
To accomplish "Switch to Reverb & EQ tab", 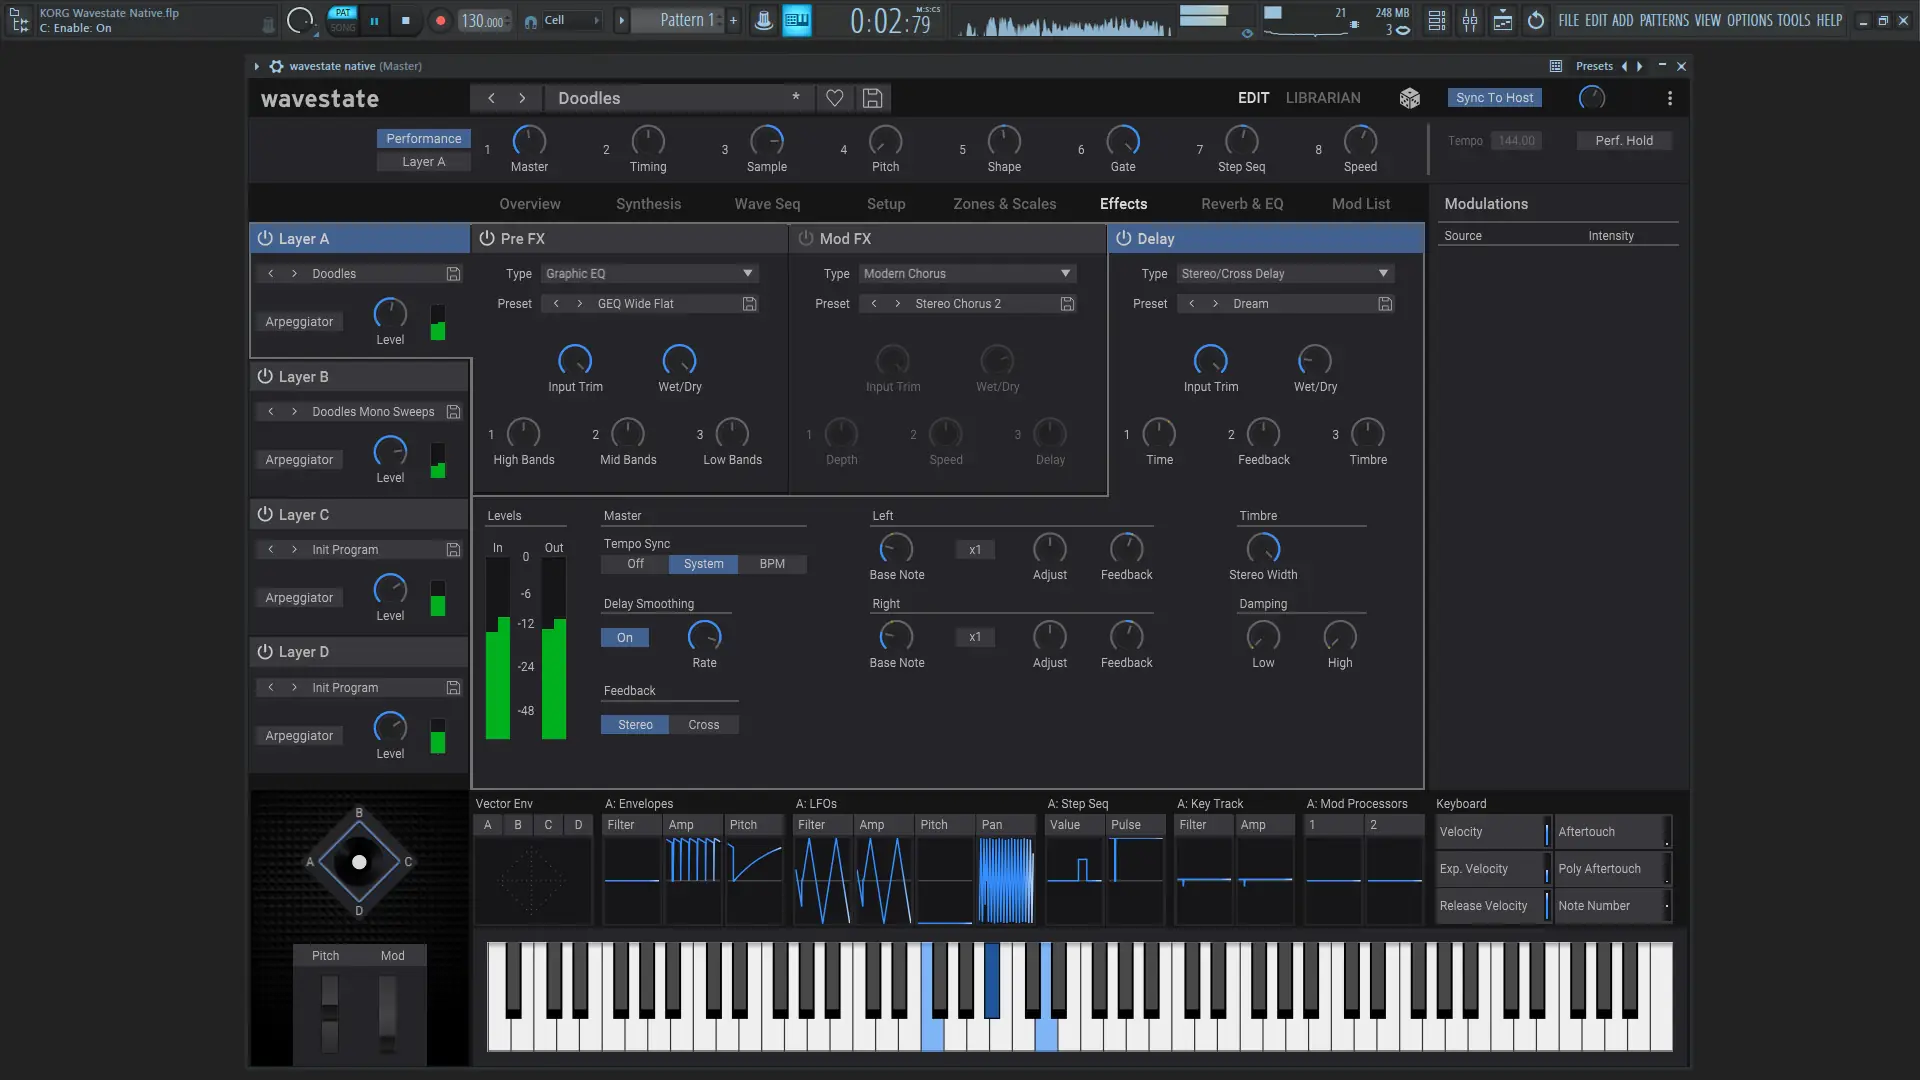I will [x=1242, y=204].
